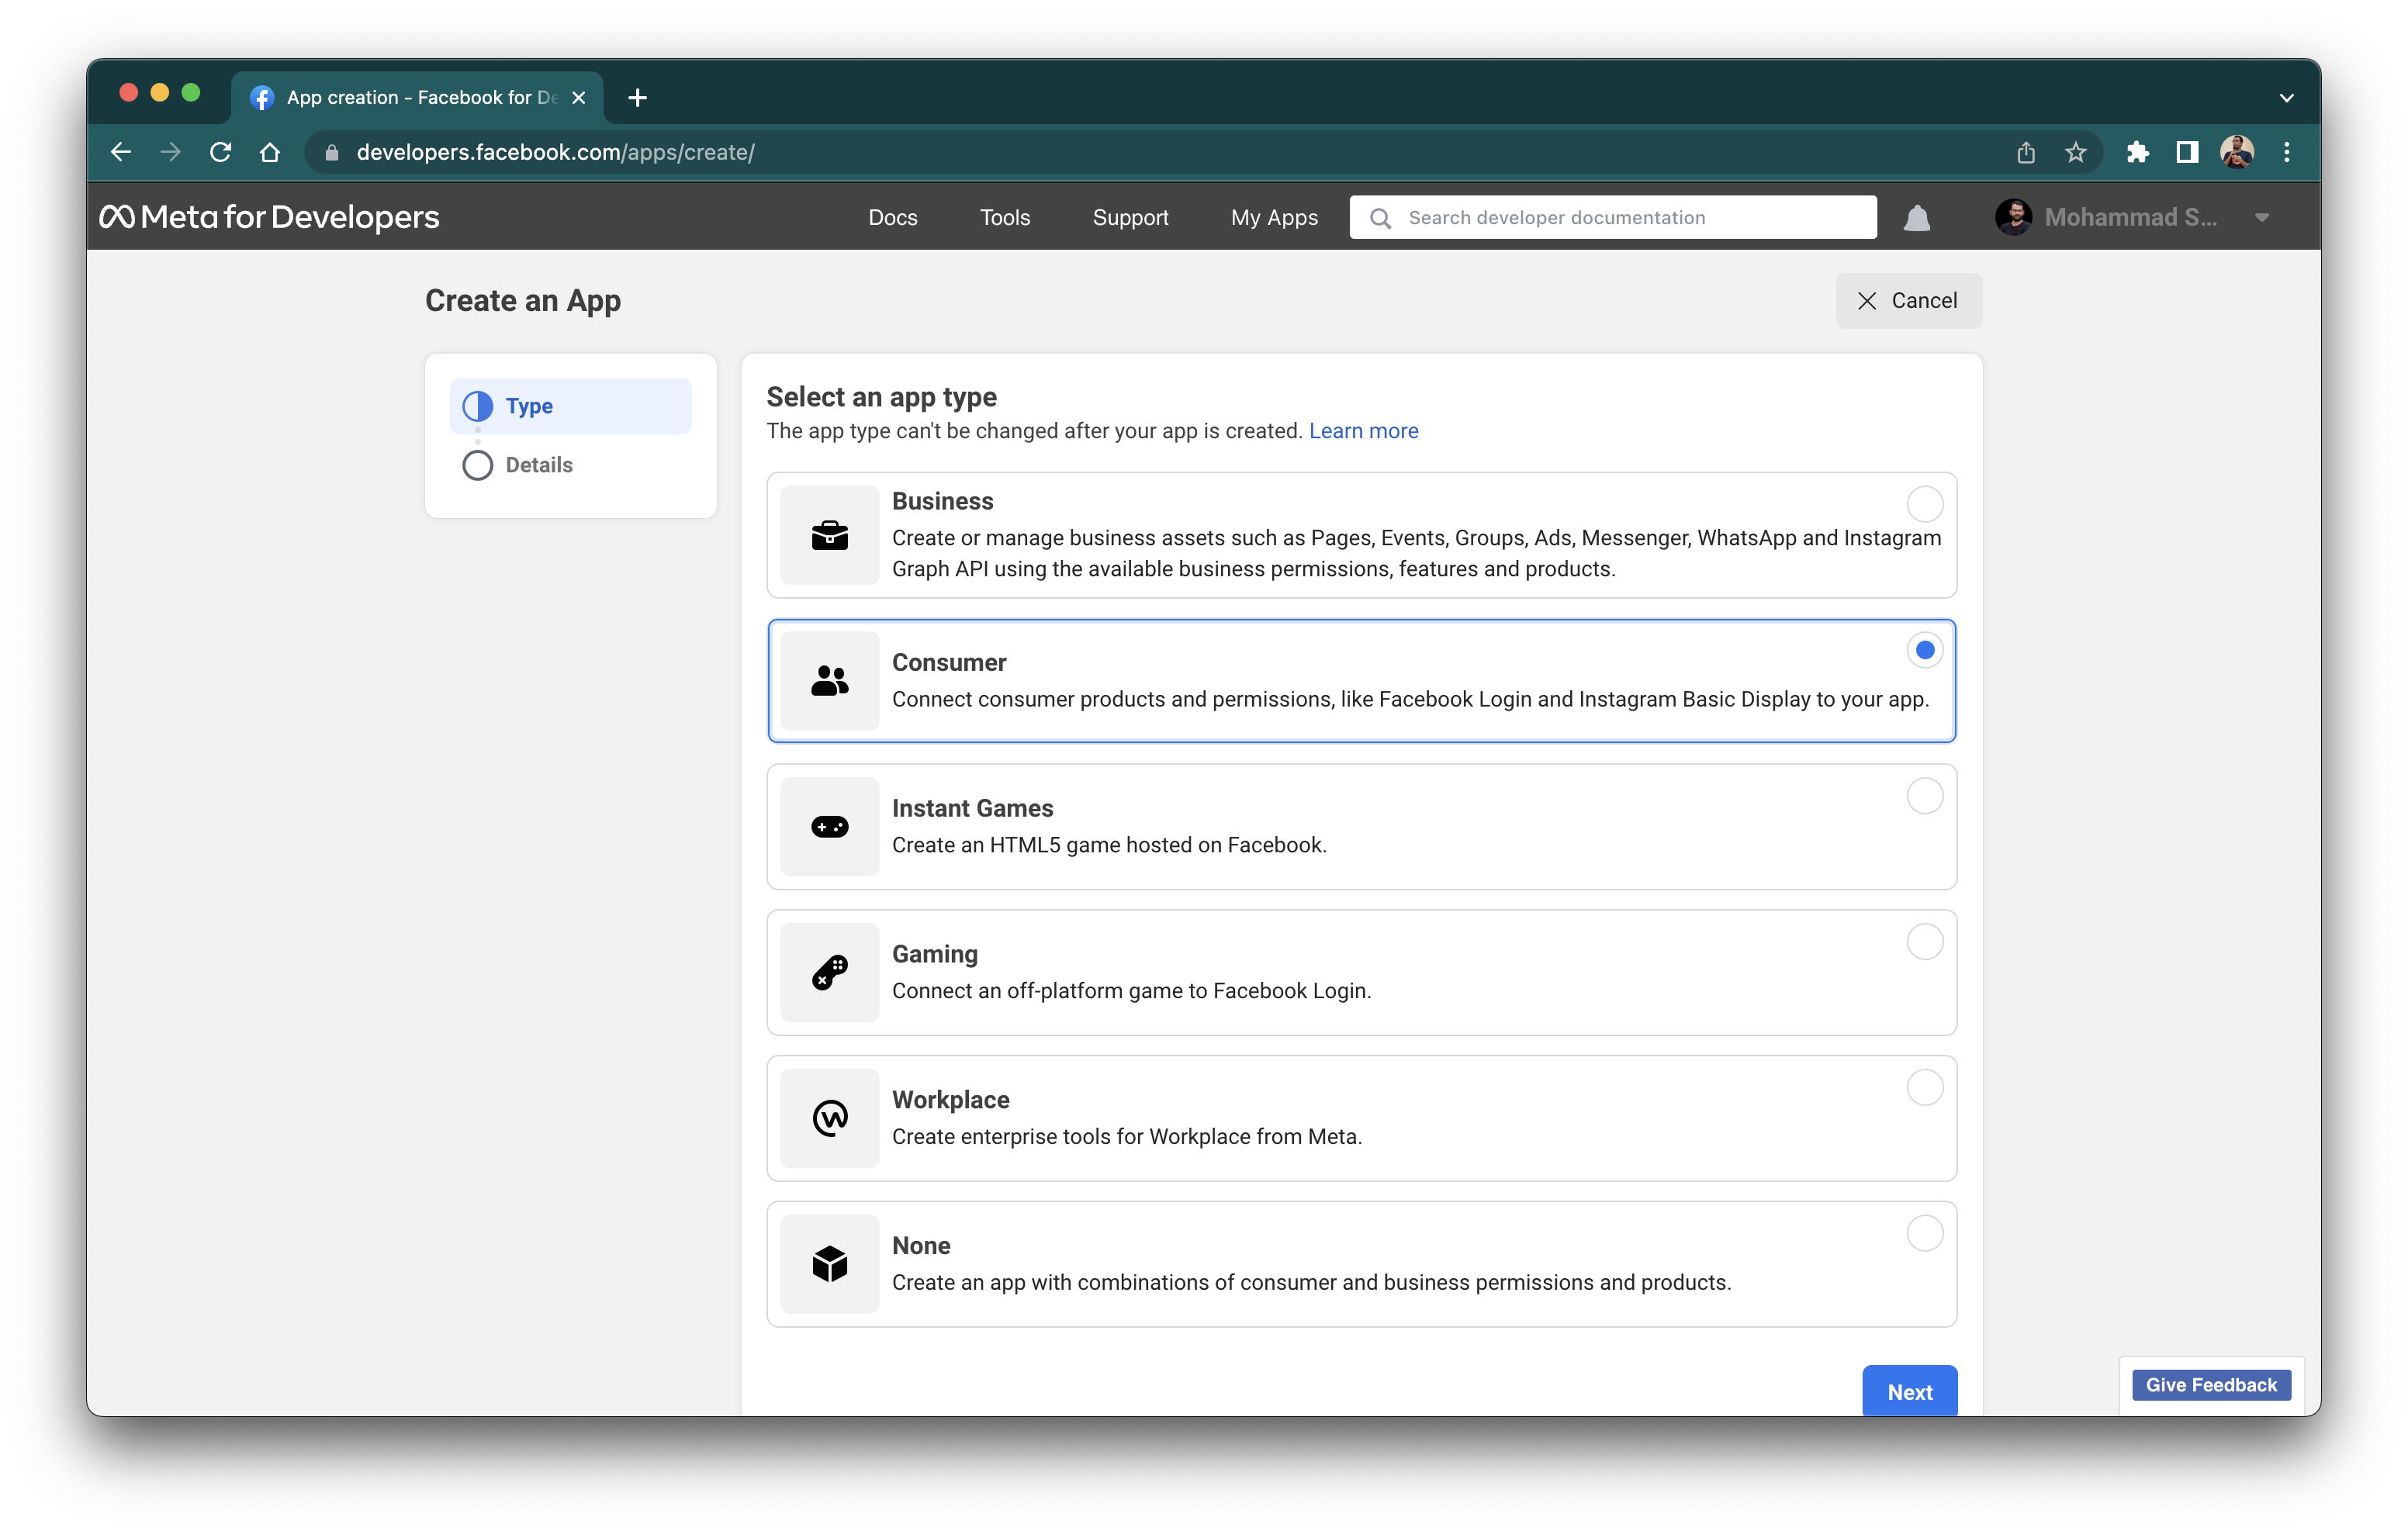
Task: Expand the user profile dropdown
Action: point(2266,217)
